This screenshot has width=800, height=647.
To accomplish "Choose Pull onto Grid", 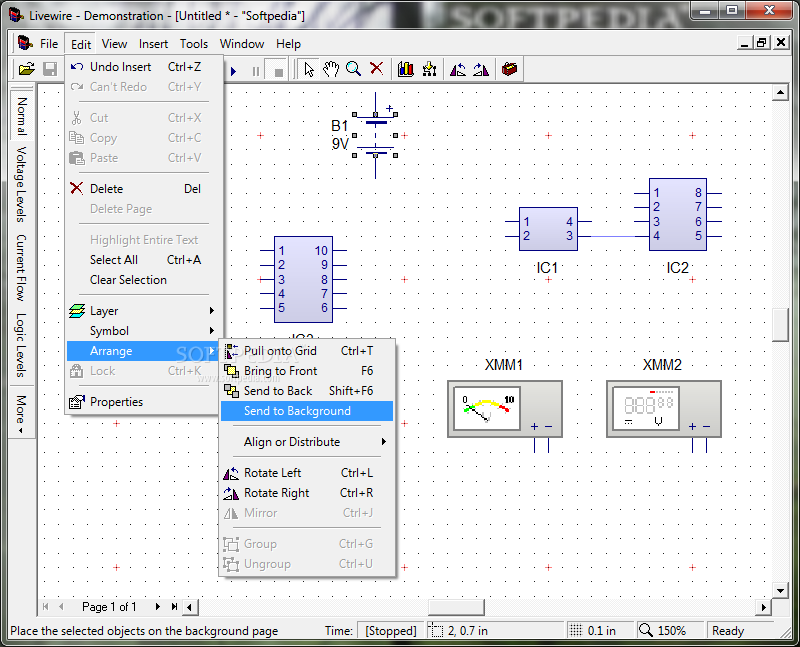I will [307, 351].
